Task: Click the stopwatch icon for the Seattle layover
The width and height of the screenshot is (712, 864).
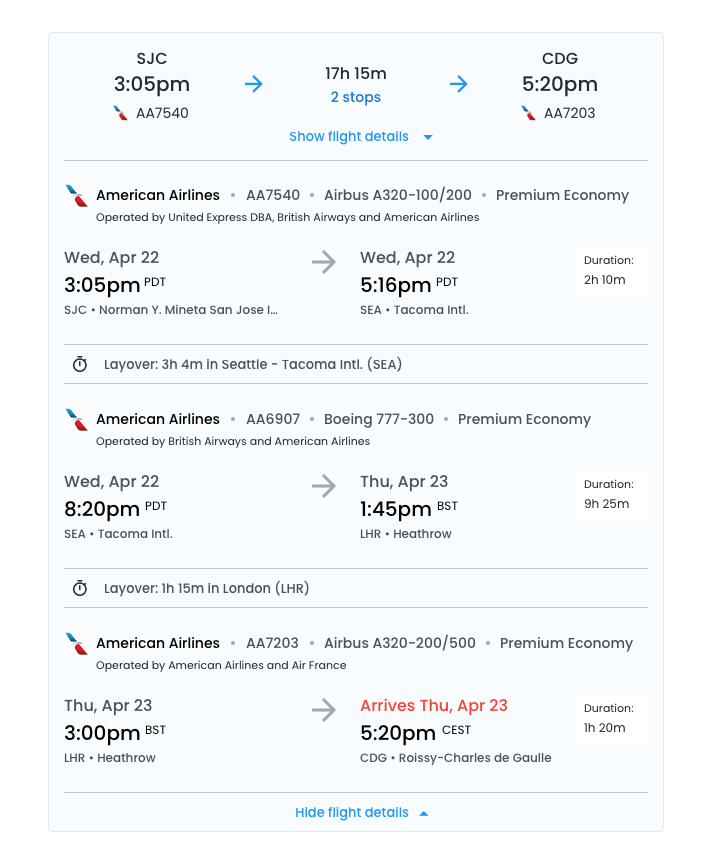Action: click(80, 364)
